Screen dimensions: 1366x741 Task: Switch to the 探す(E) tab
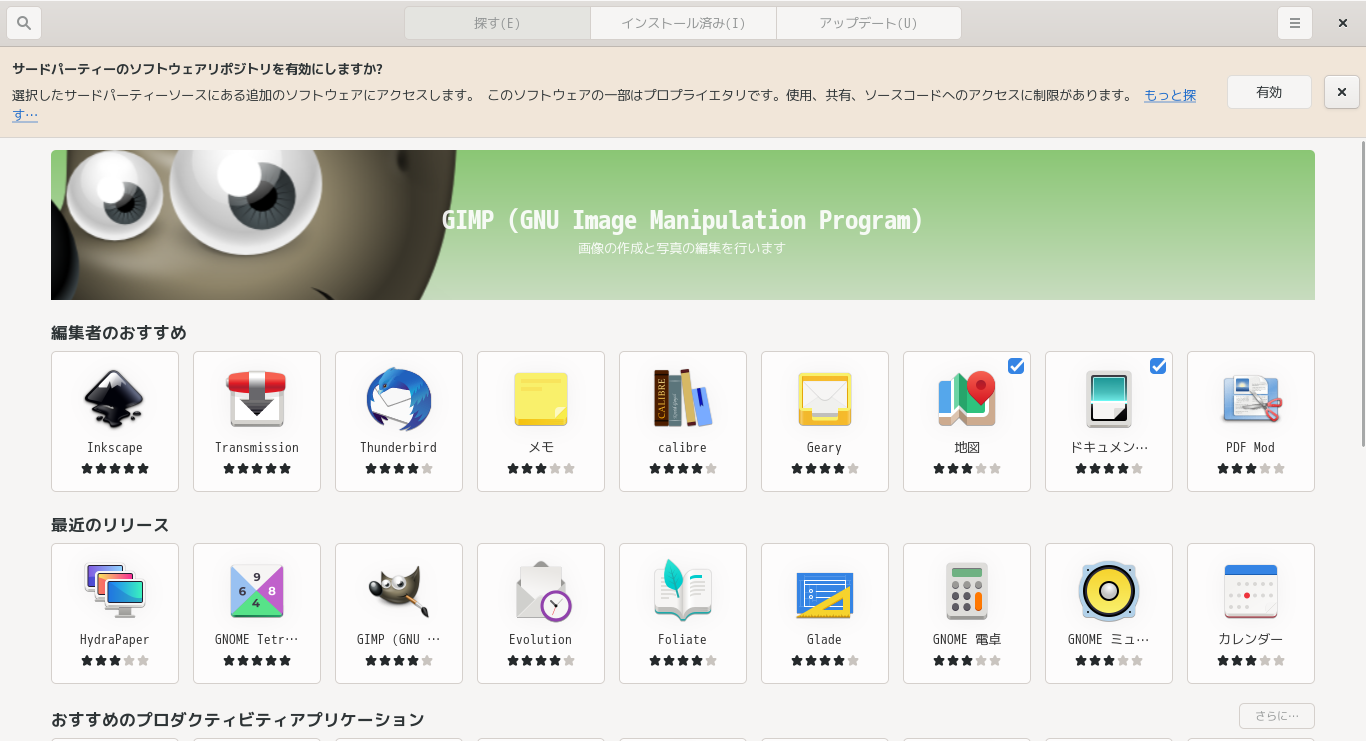(x=498, y=23)
